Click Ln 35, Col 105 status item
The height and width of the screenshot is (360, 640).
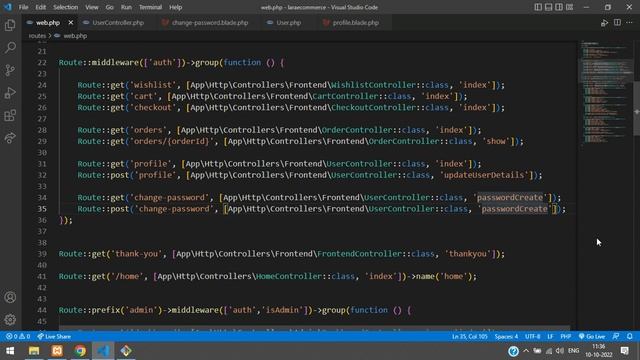469,336
